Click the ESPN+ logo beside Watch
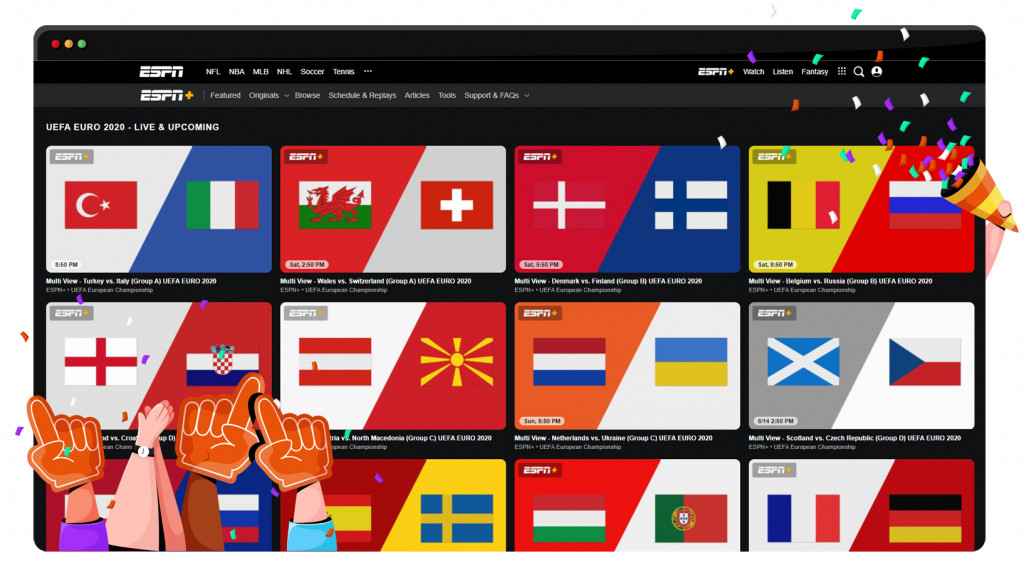 pos(716,72)
